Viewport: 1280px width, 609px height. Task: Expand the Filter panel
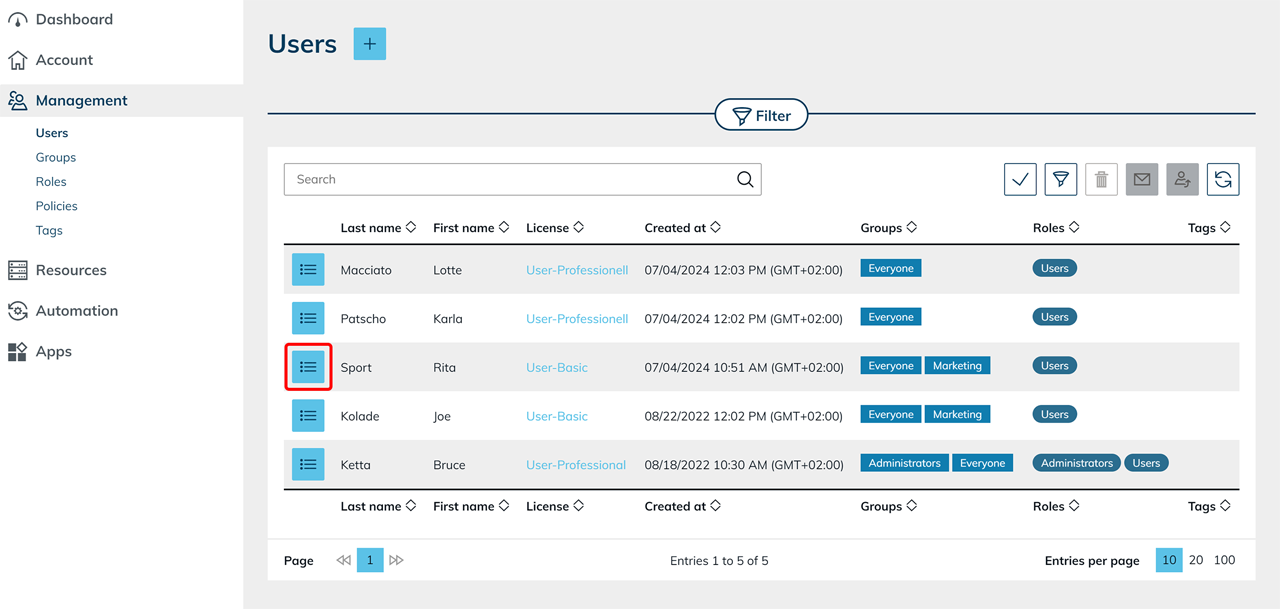pos(761,116)
